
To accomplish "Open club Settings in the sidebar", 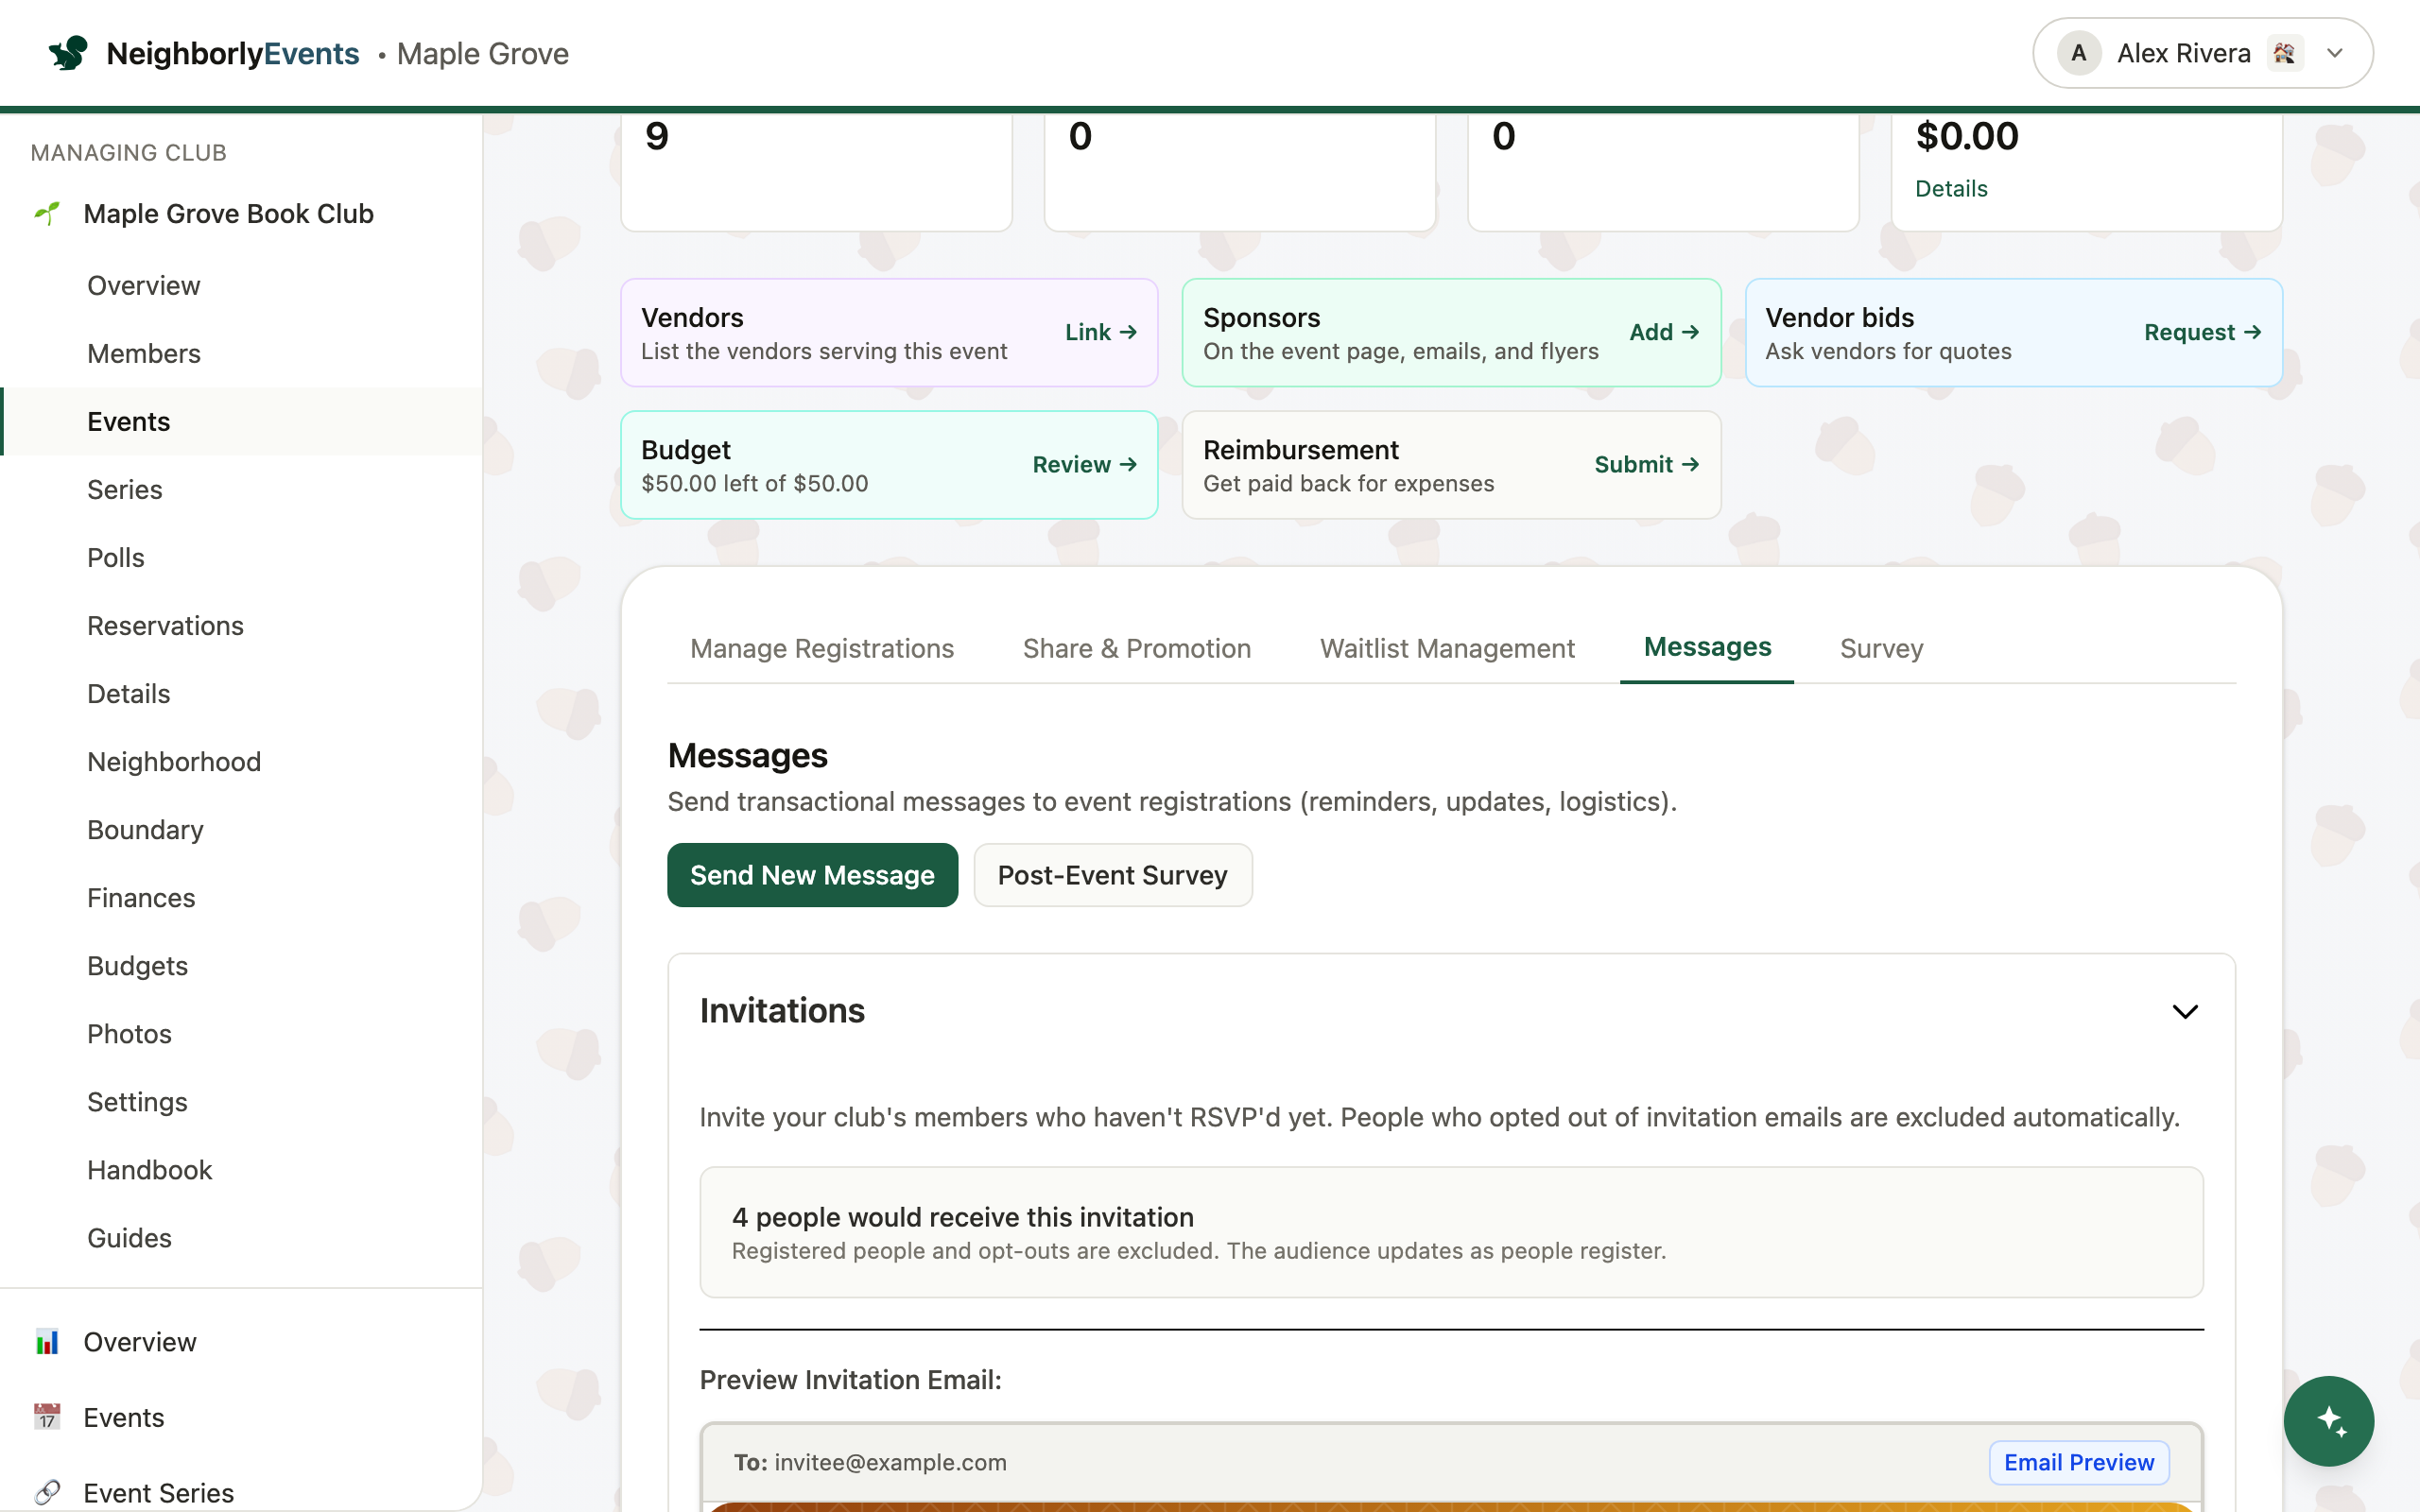I will tap(241, 1101).
